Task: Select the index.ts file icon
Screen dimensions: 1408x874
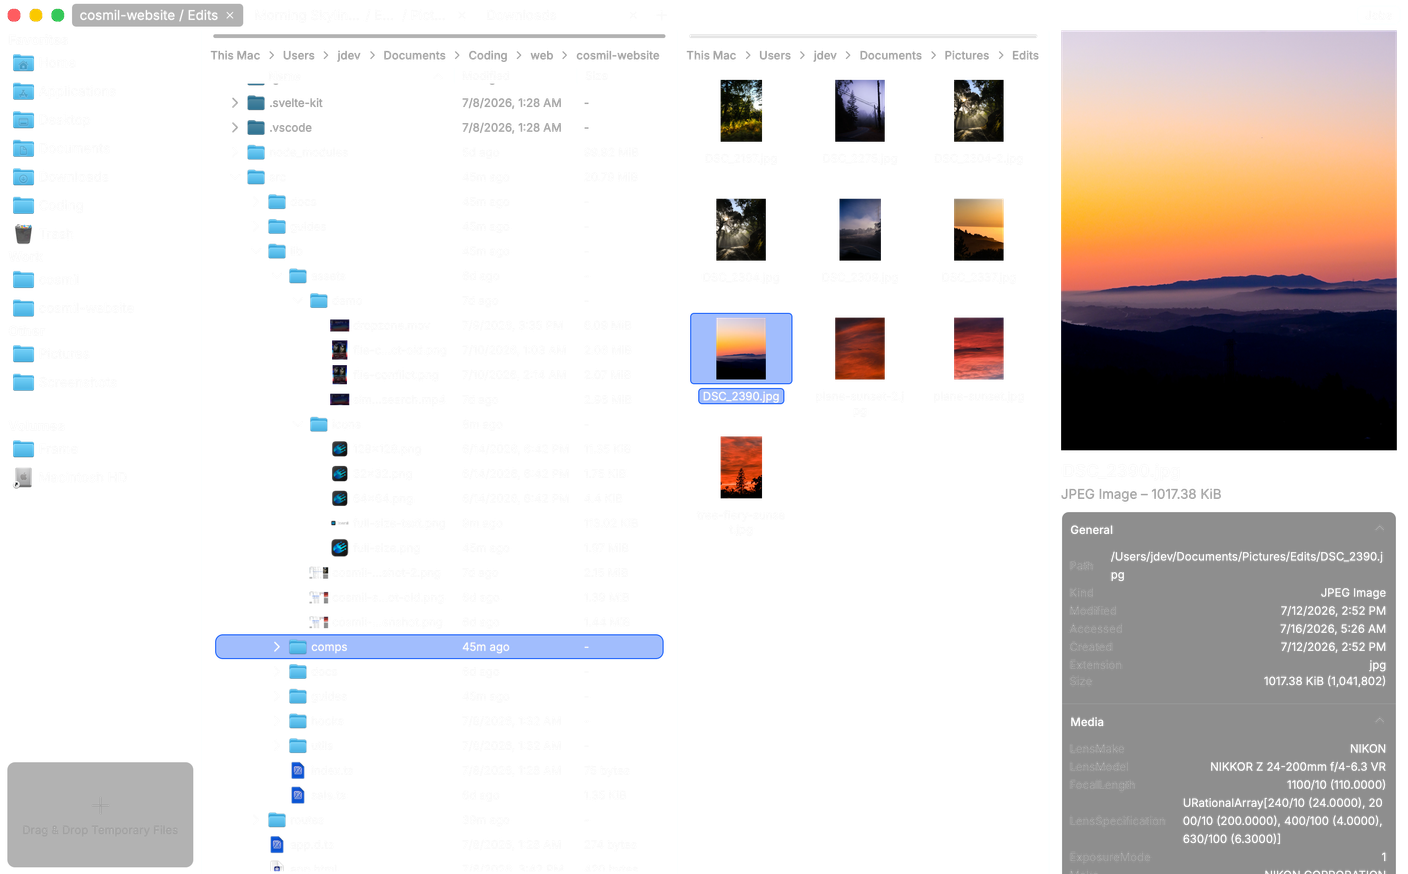Action: 298,770
